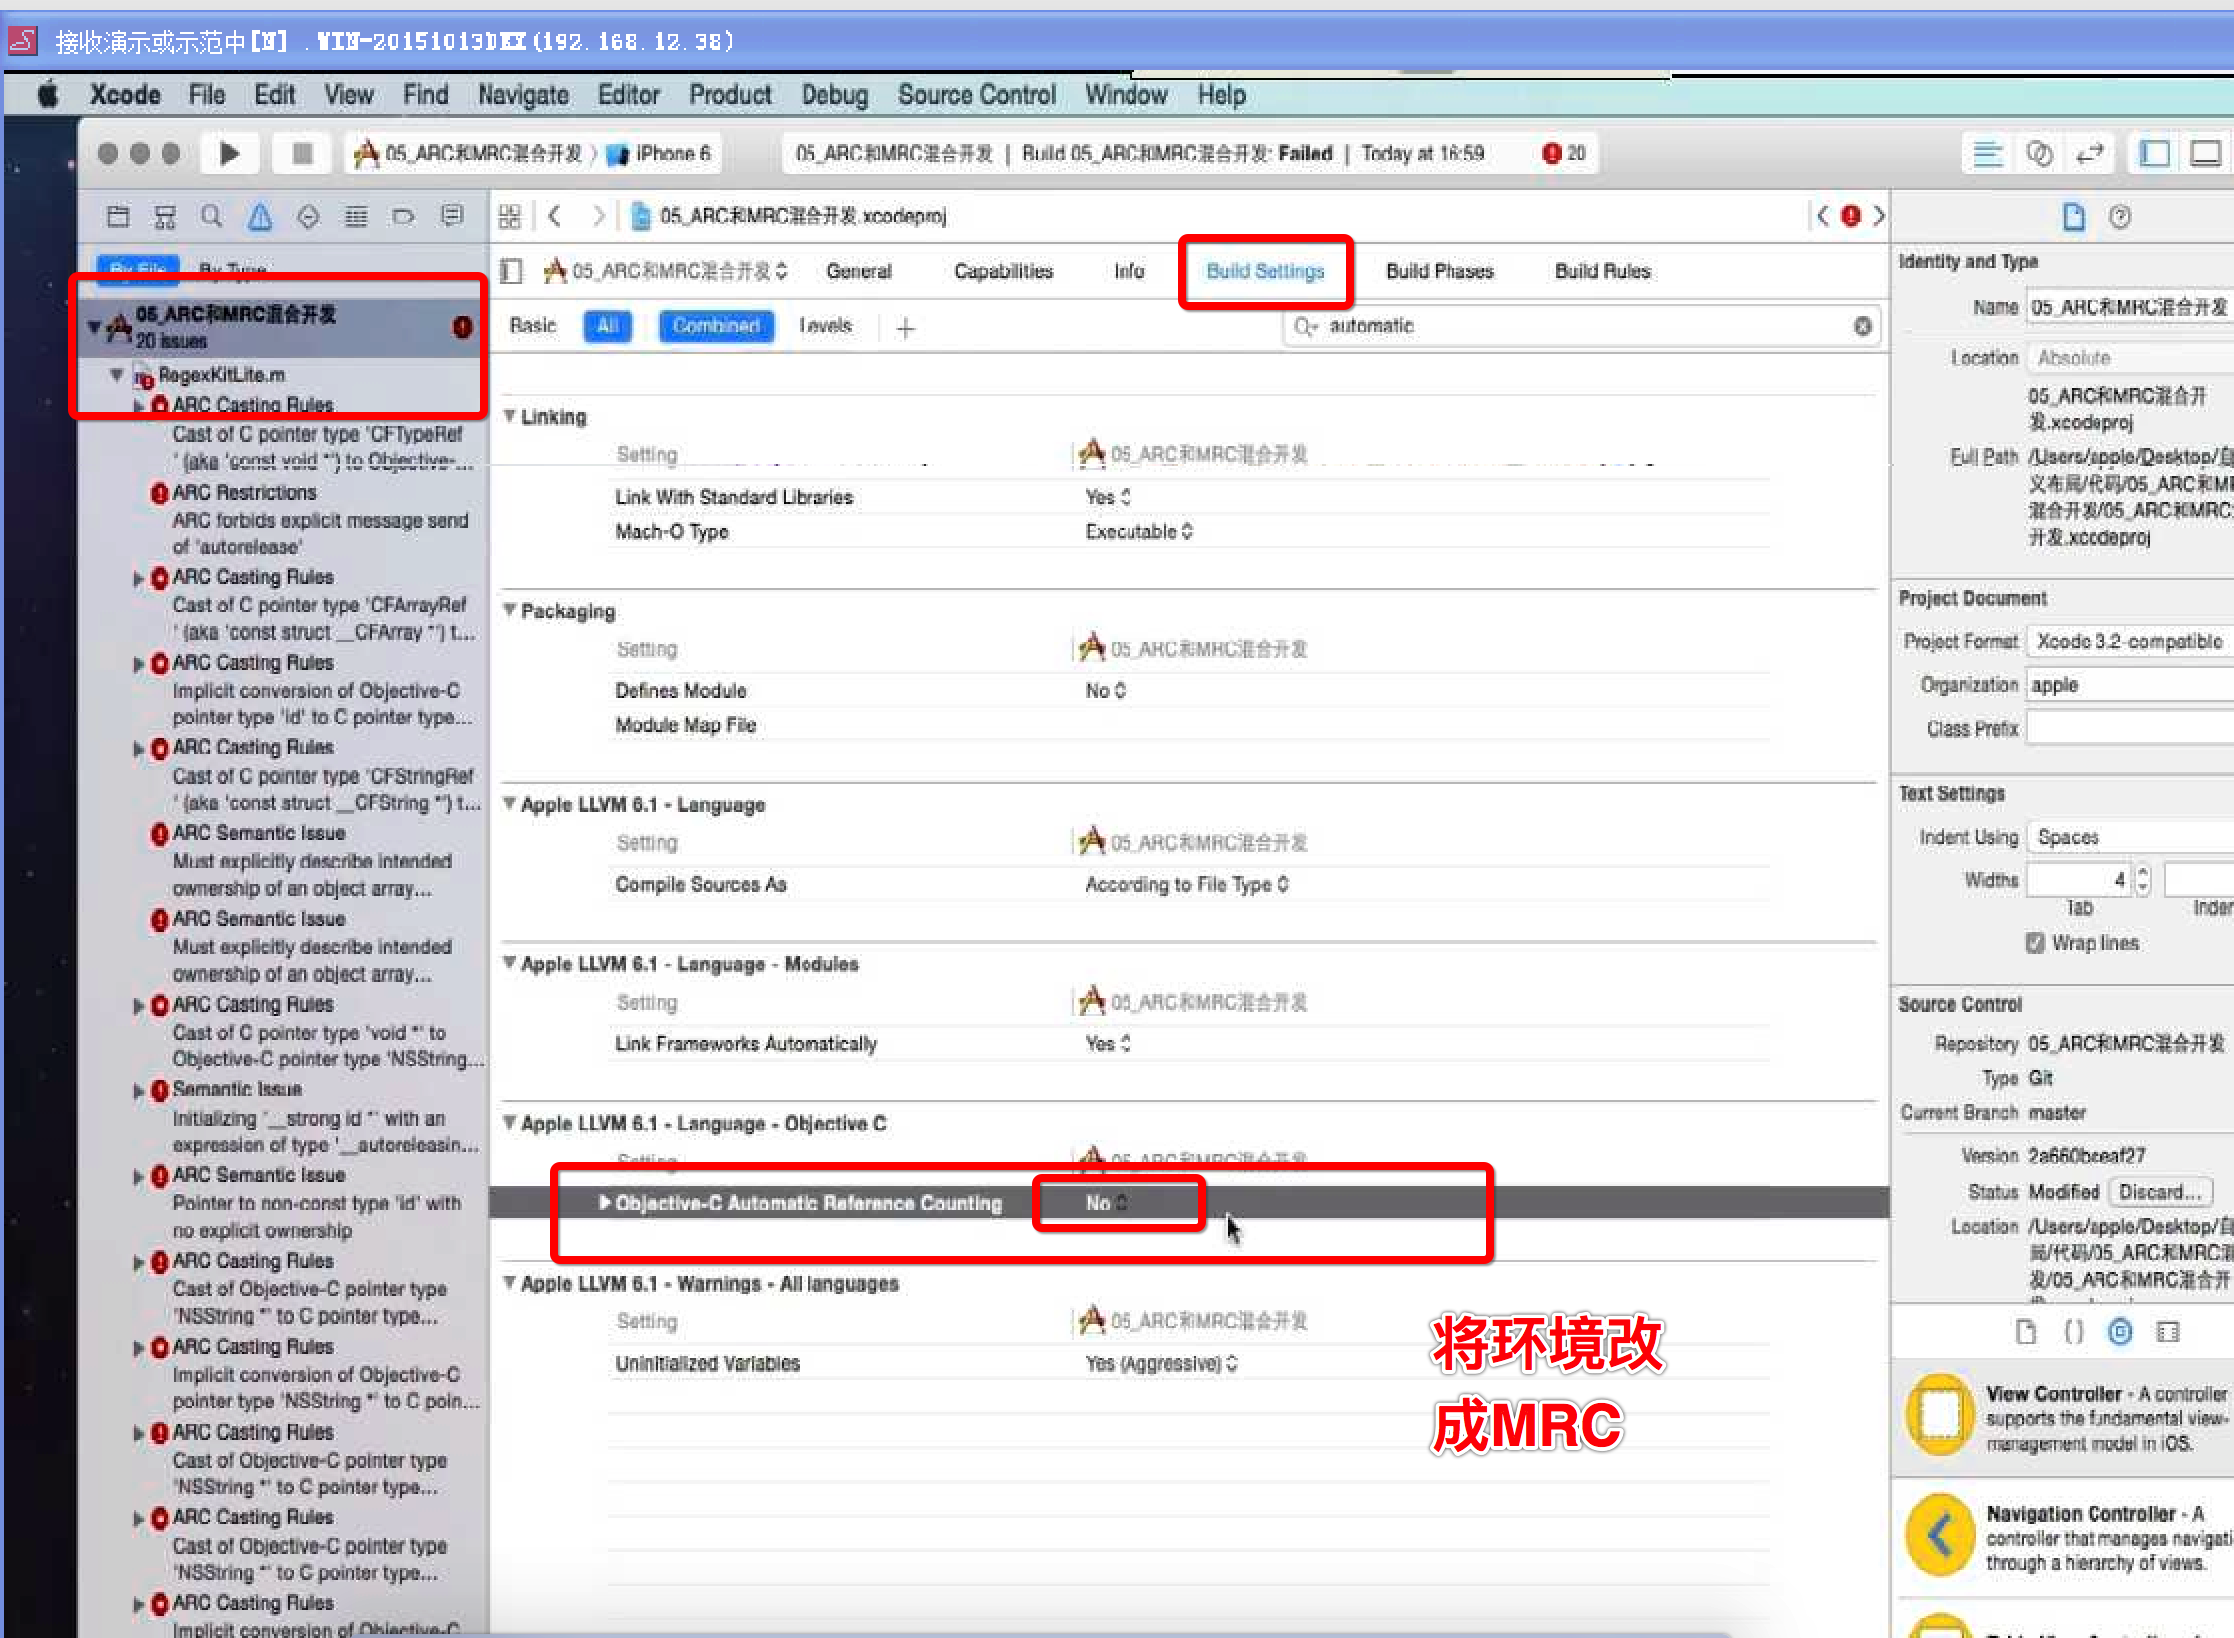Image resolution: width=2234 pixels, height=1638 pixels.
Task: Open the Build Settings tab
Action: (x=1265, y=271)
